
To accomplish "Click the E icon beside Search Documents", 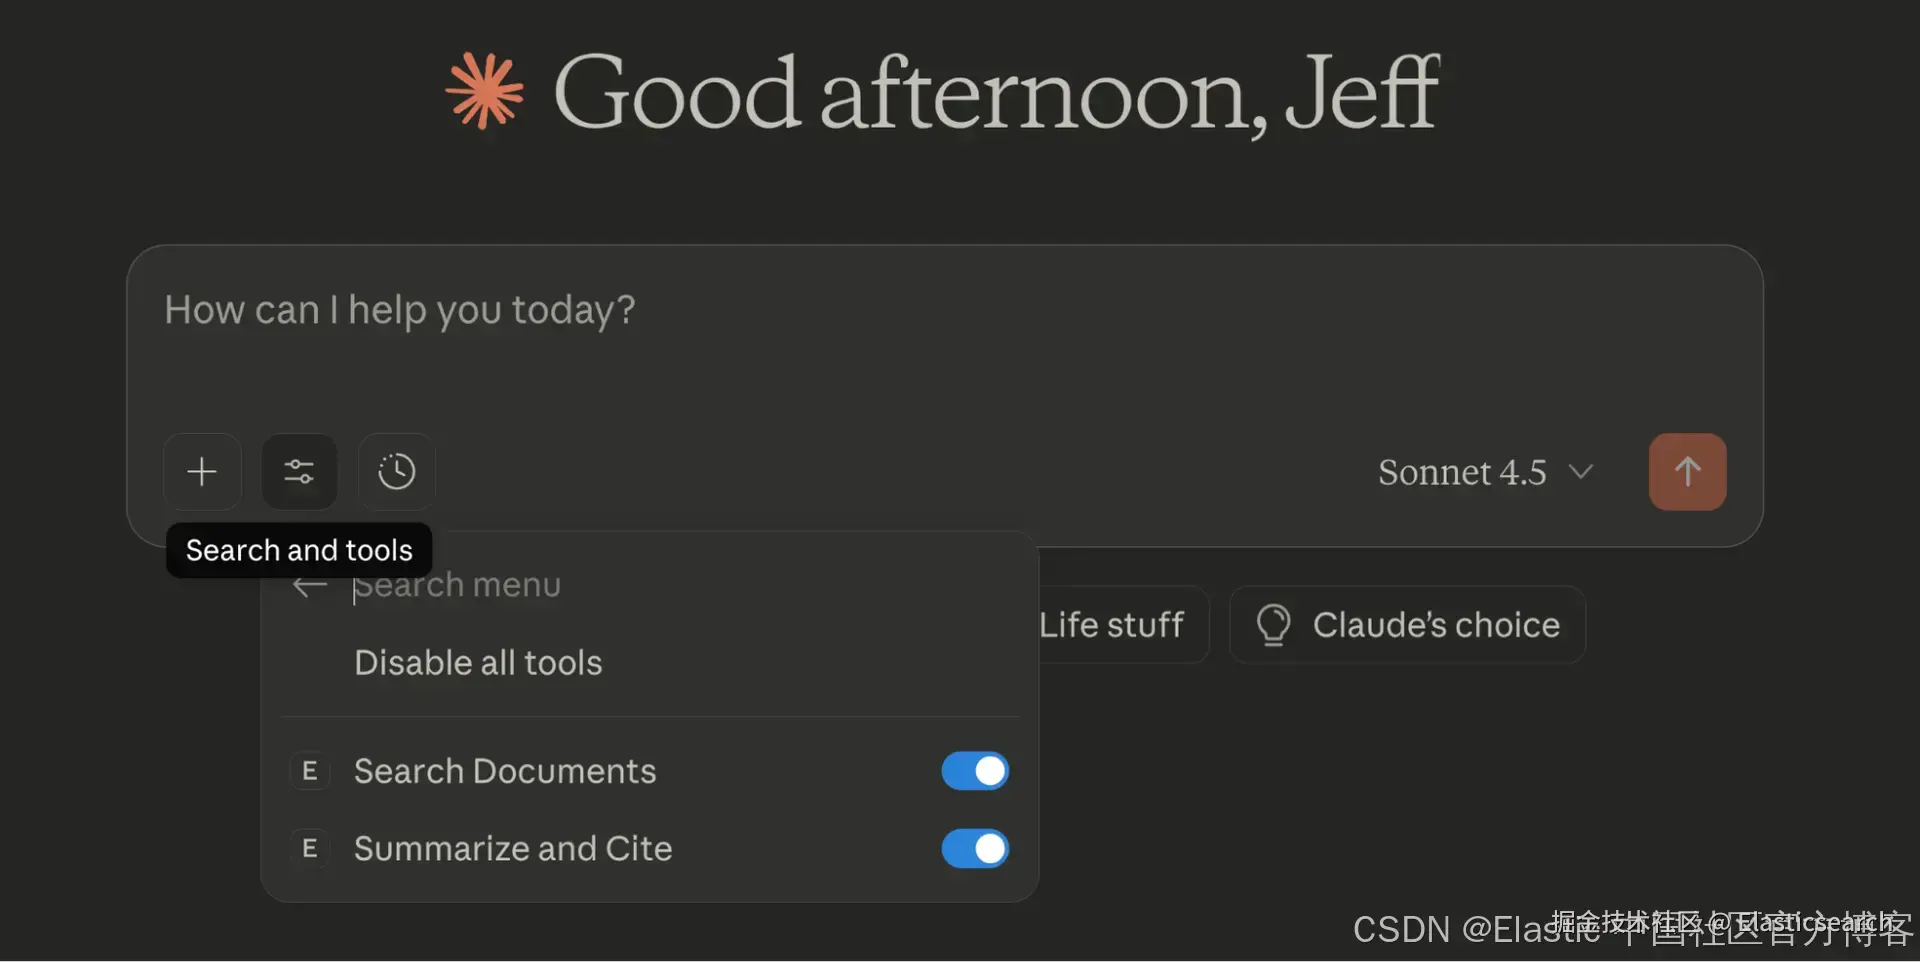I will click(x=310, y=771).
